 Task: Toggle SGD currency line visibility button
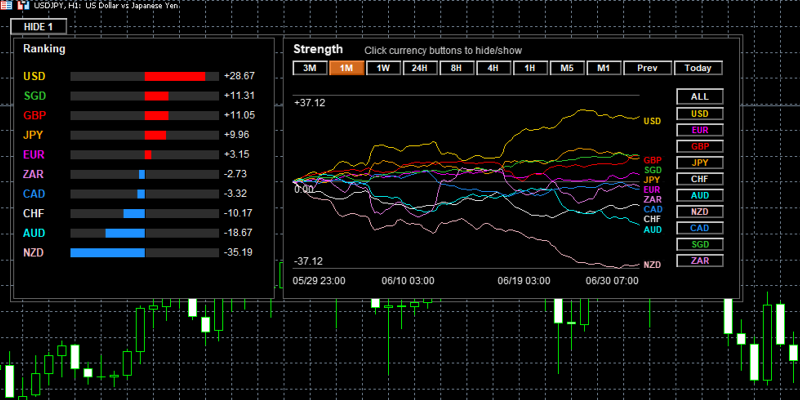click(699, 244)
